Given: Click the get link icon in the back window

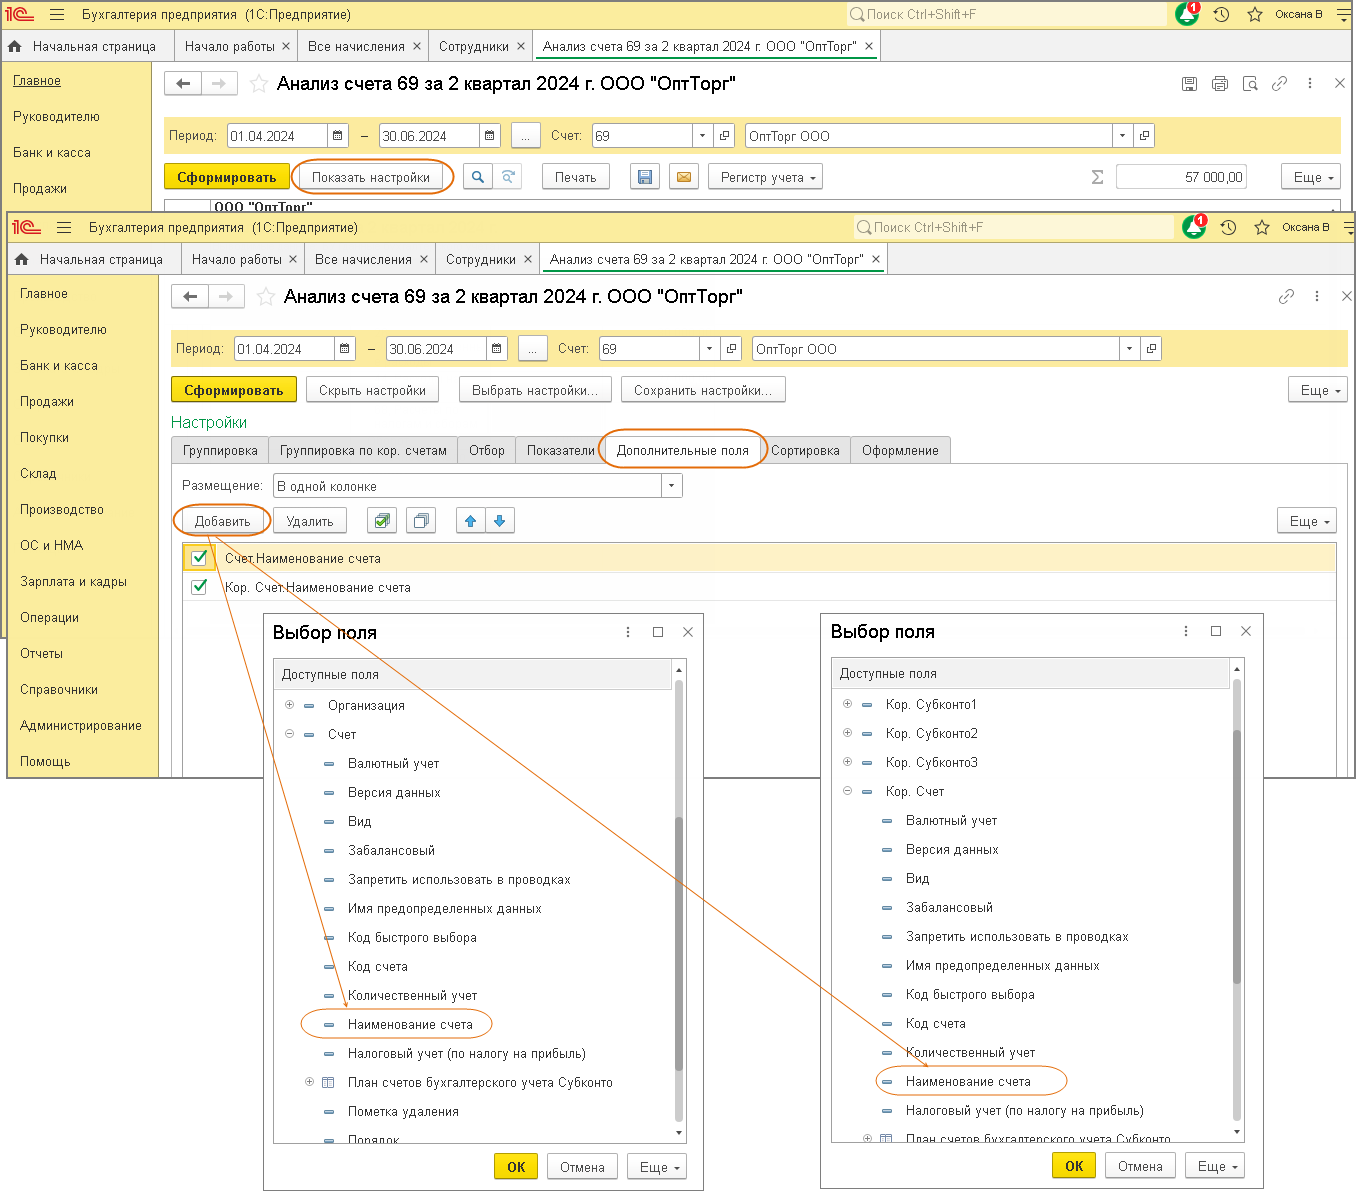Looking at the screenshot, I should click(x=1279, y=84).
